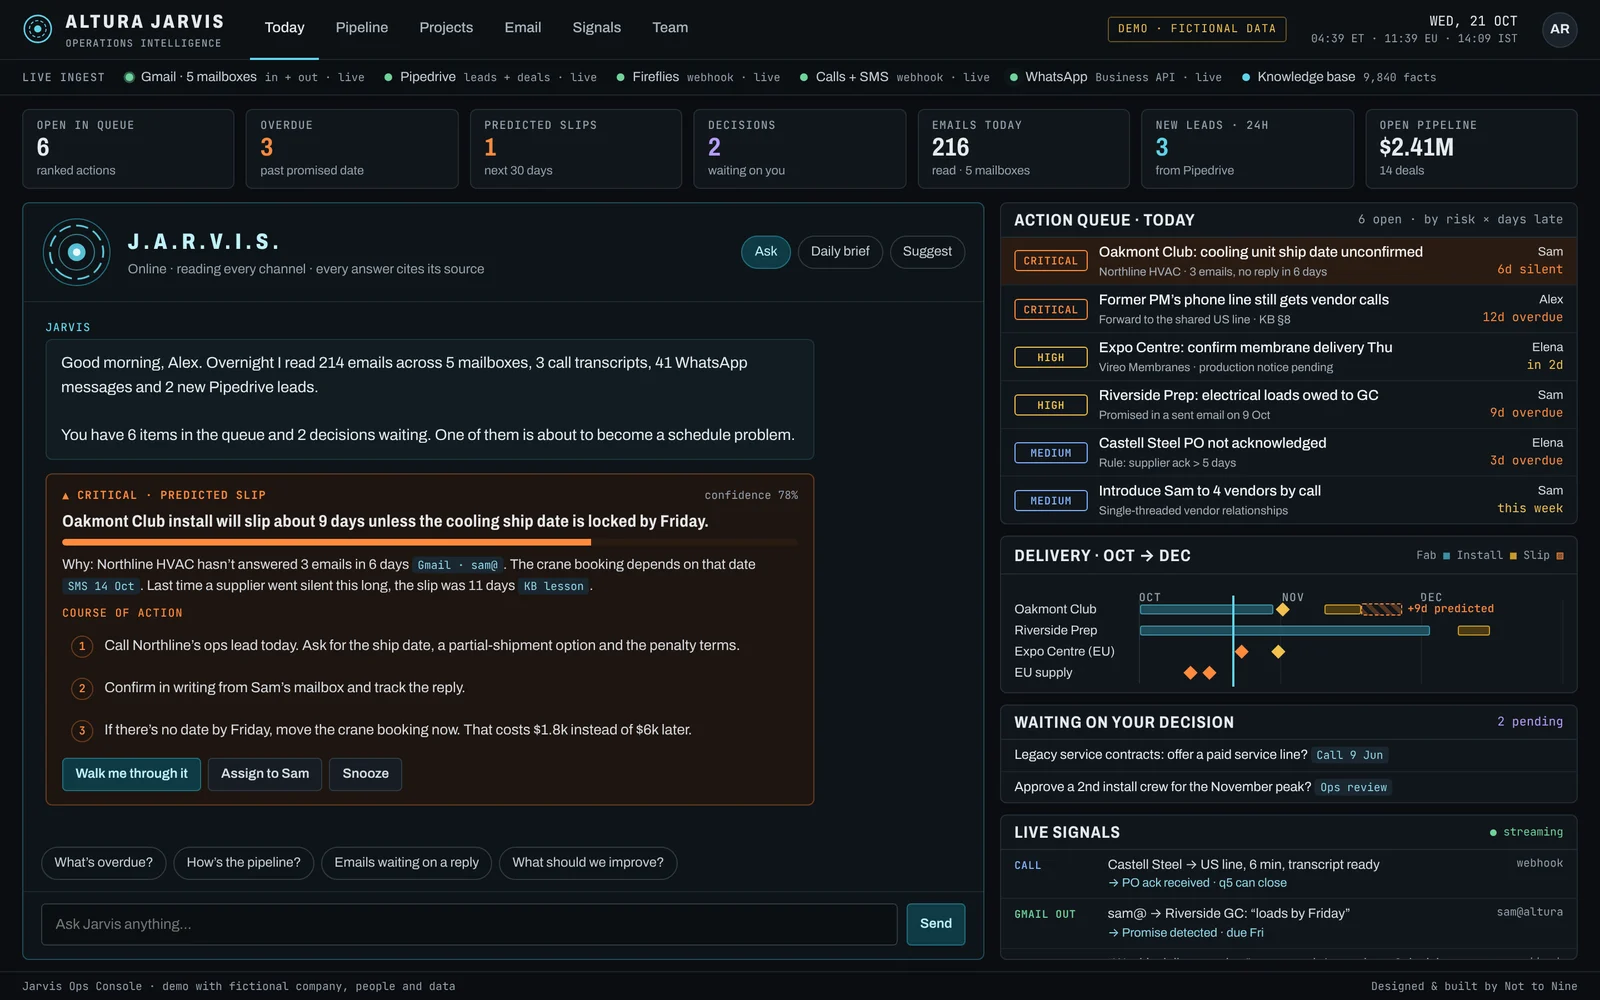
Task: Select the Ask mode button
Action: [766, 252]
